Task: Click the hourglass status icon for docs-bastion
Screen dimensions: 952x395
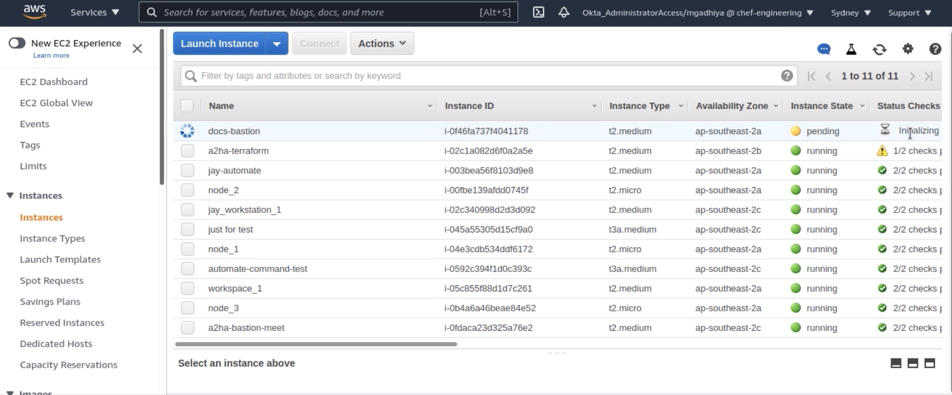Action: [x=885, y=130]
